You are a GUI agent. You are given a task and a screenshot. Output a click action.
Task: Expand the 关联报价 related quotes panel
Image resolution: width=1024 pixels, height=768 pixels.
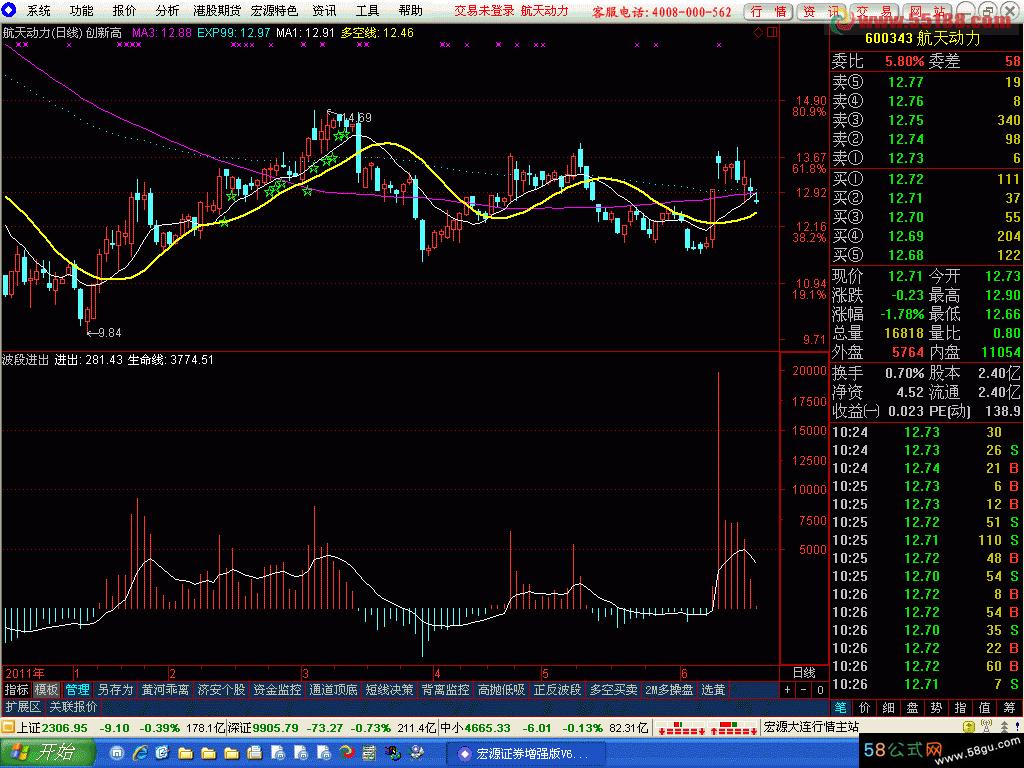(x=74, y=707)
